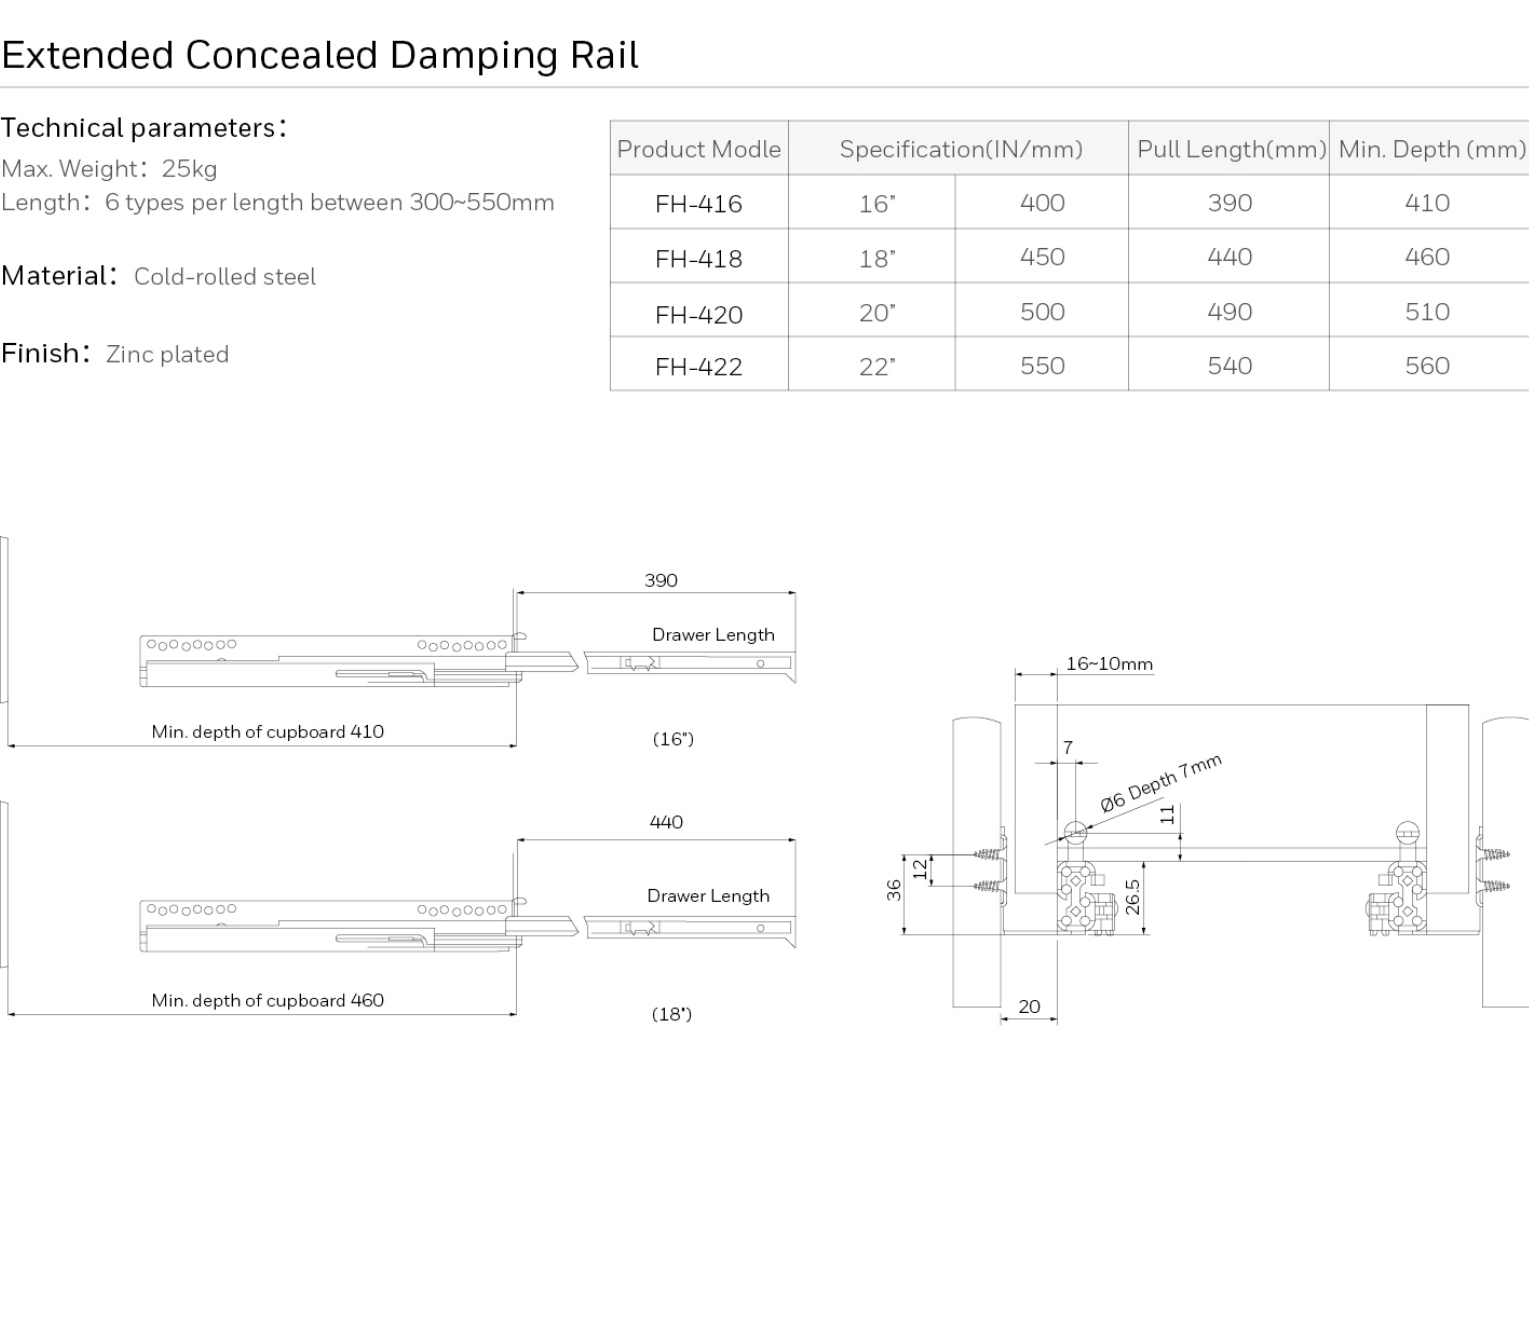Click the upper 16" rail side-view drawing
This screenshot has width=1529, height=1341.
(467, 660)
